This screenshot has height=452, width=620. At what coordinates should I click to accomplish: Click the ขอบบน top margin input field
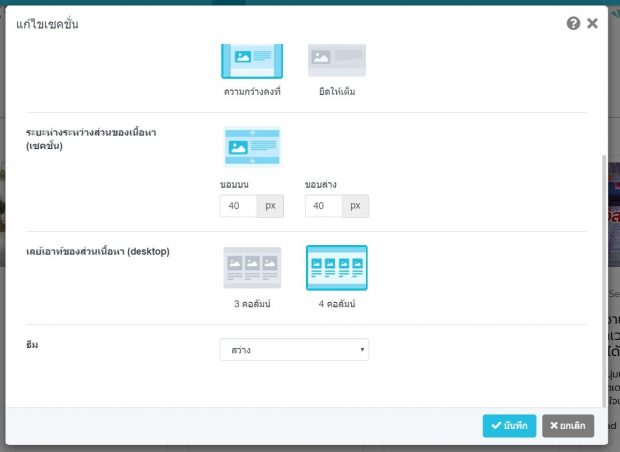238,206
